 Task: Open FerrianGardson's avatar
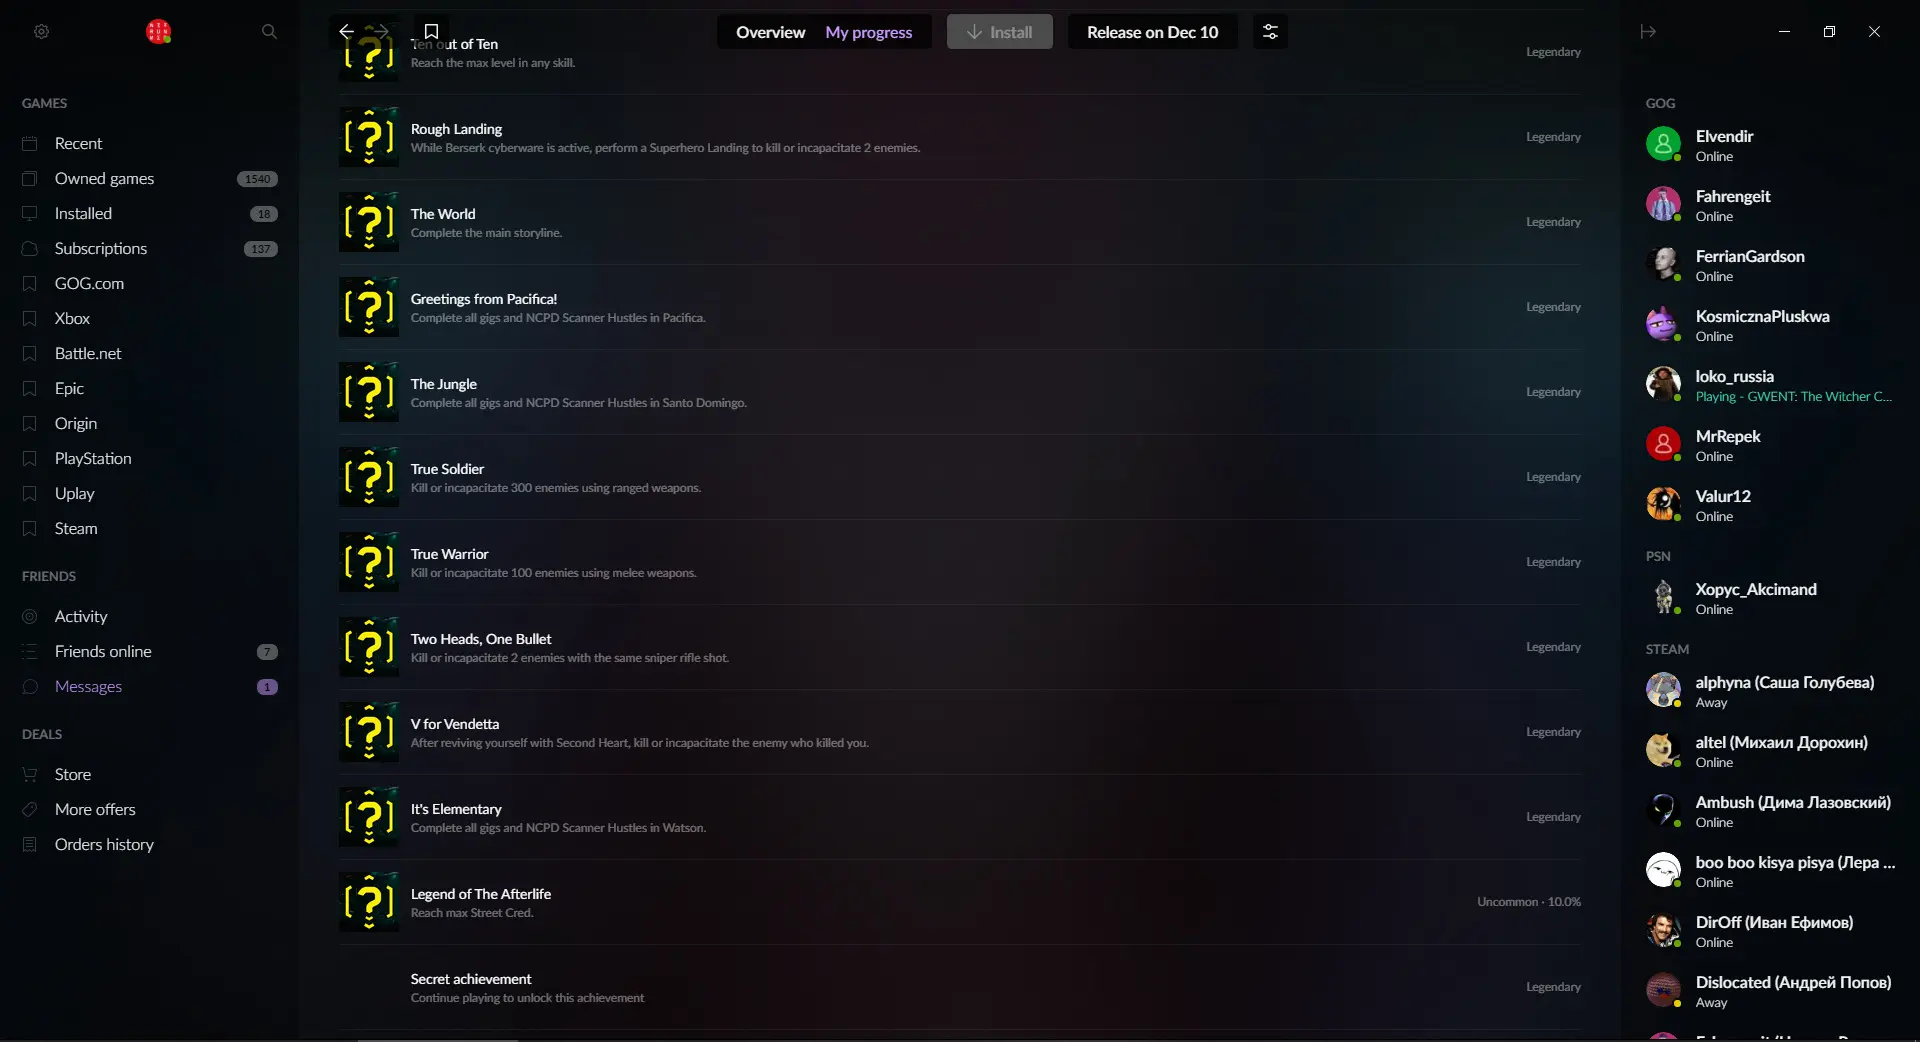coord(1664,264)
